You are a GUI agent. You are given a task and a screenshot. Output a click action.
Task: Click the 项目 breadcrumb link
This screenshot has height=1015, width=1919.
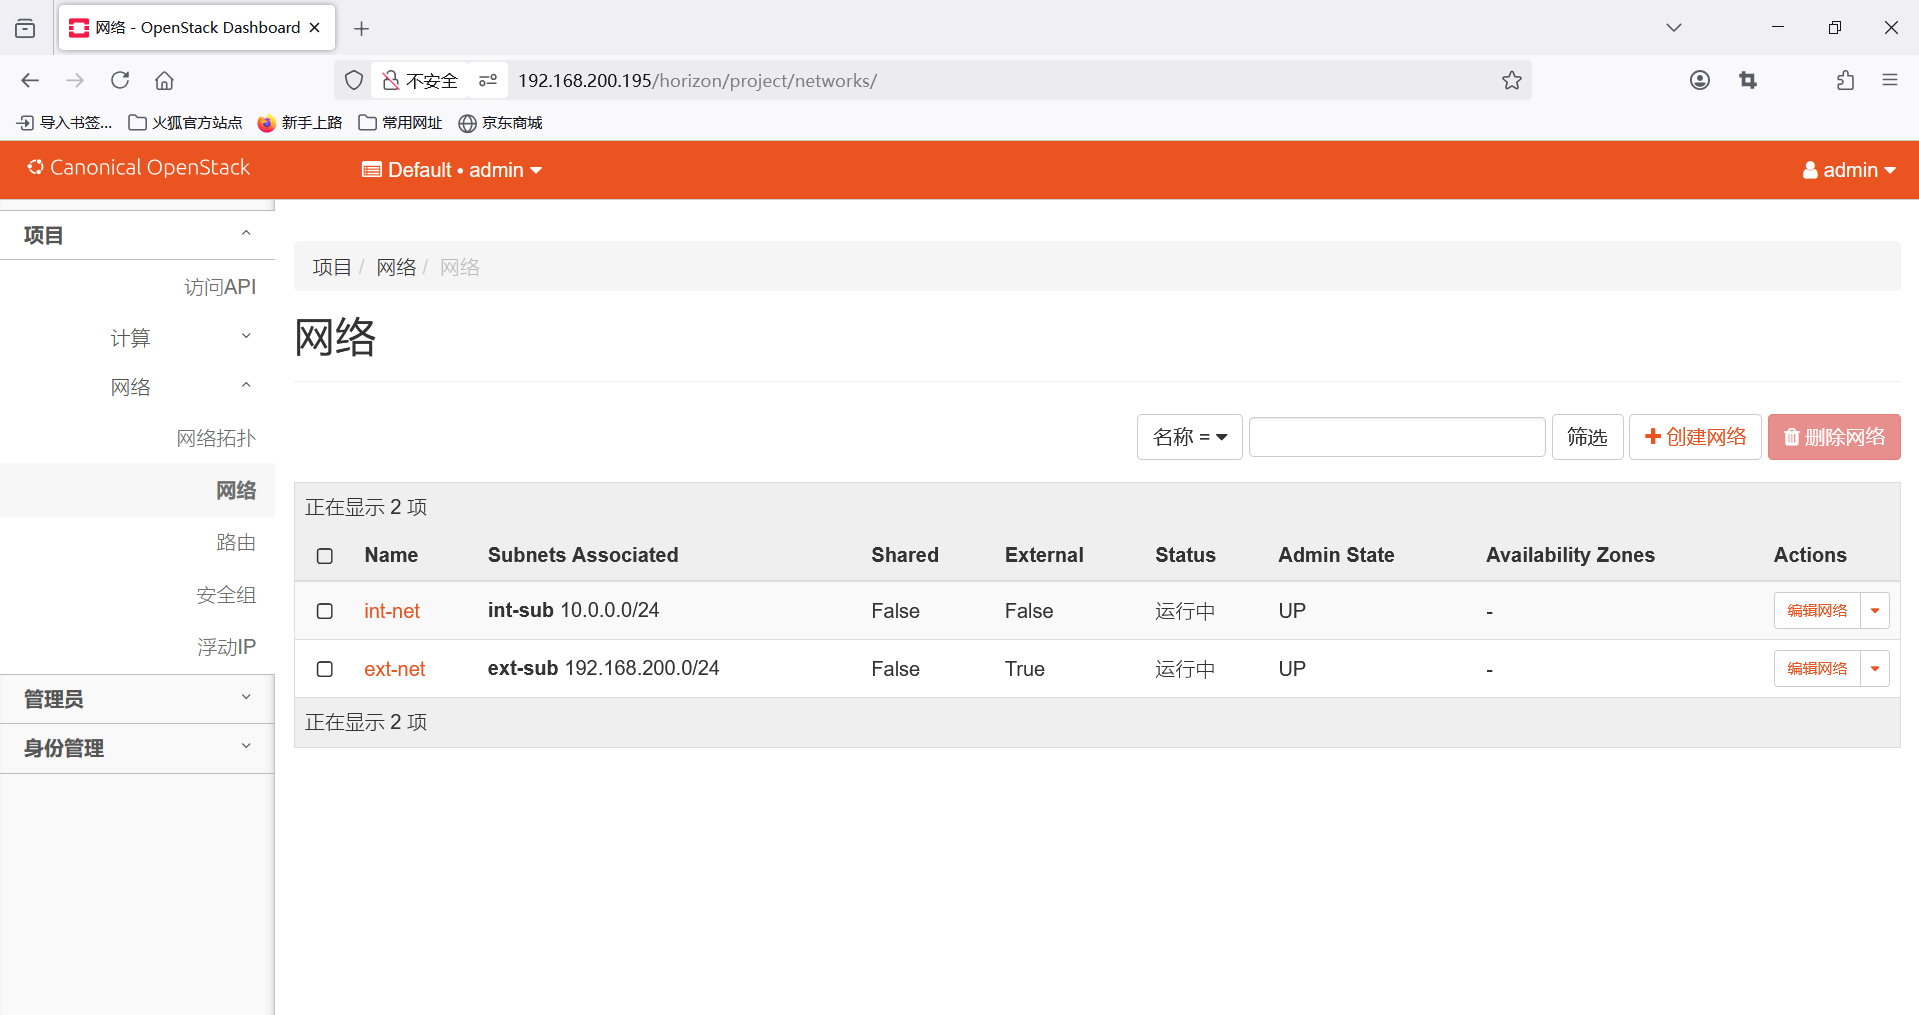(332, 267)
